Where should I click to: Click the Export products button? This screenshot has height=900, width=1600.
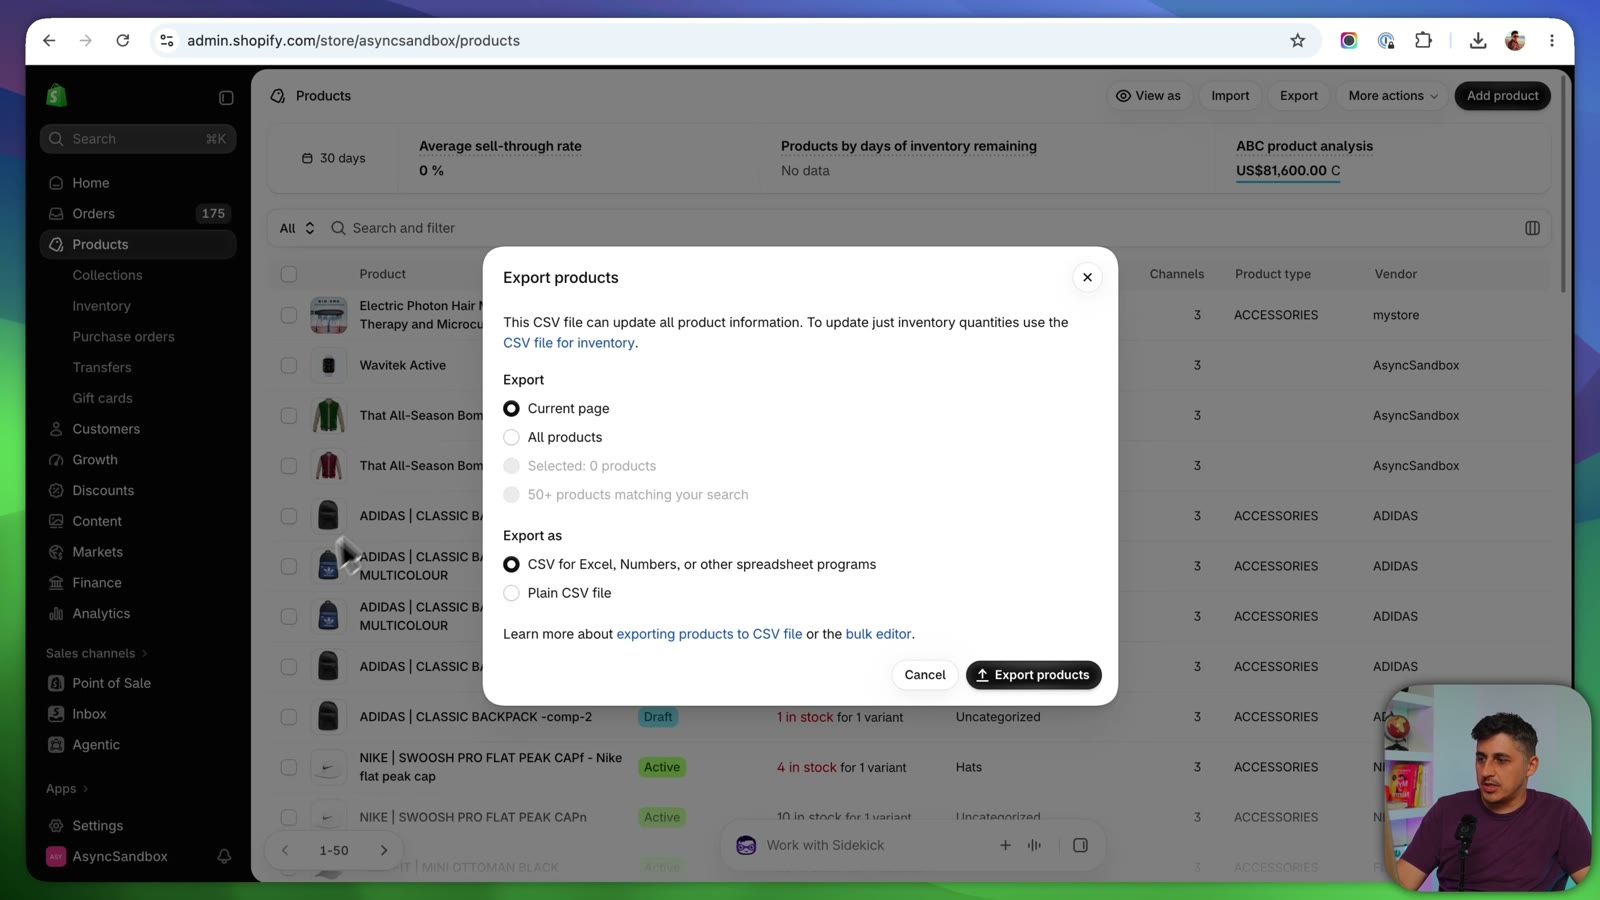(x=1033, y=675)
